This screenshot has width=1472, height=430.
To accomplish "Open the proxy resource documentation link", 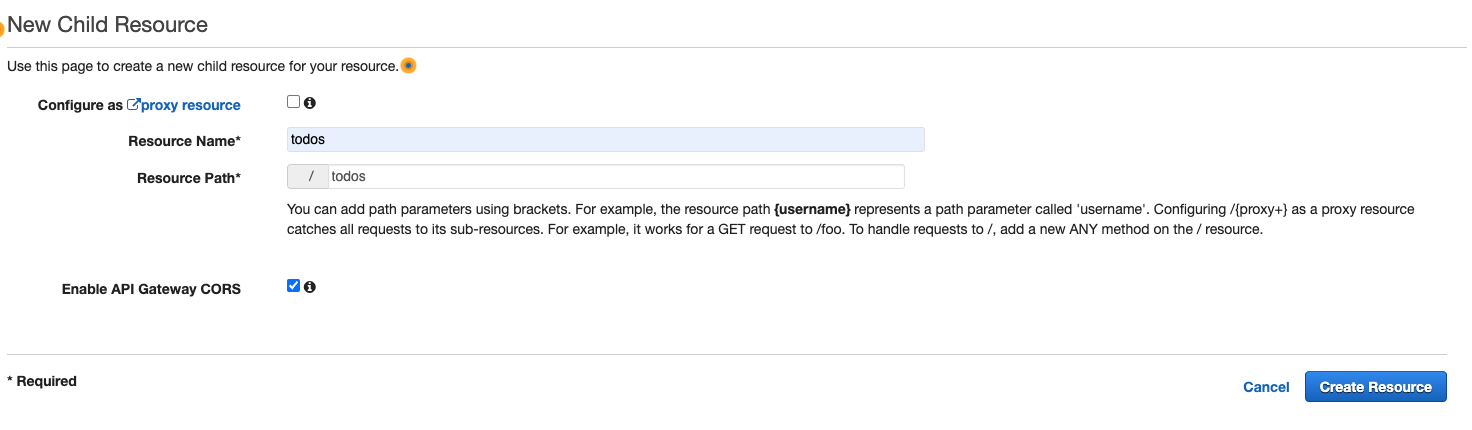I will (191, 105).
